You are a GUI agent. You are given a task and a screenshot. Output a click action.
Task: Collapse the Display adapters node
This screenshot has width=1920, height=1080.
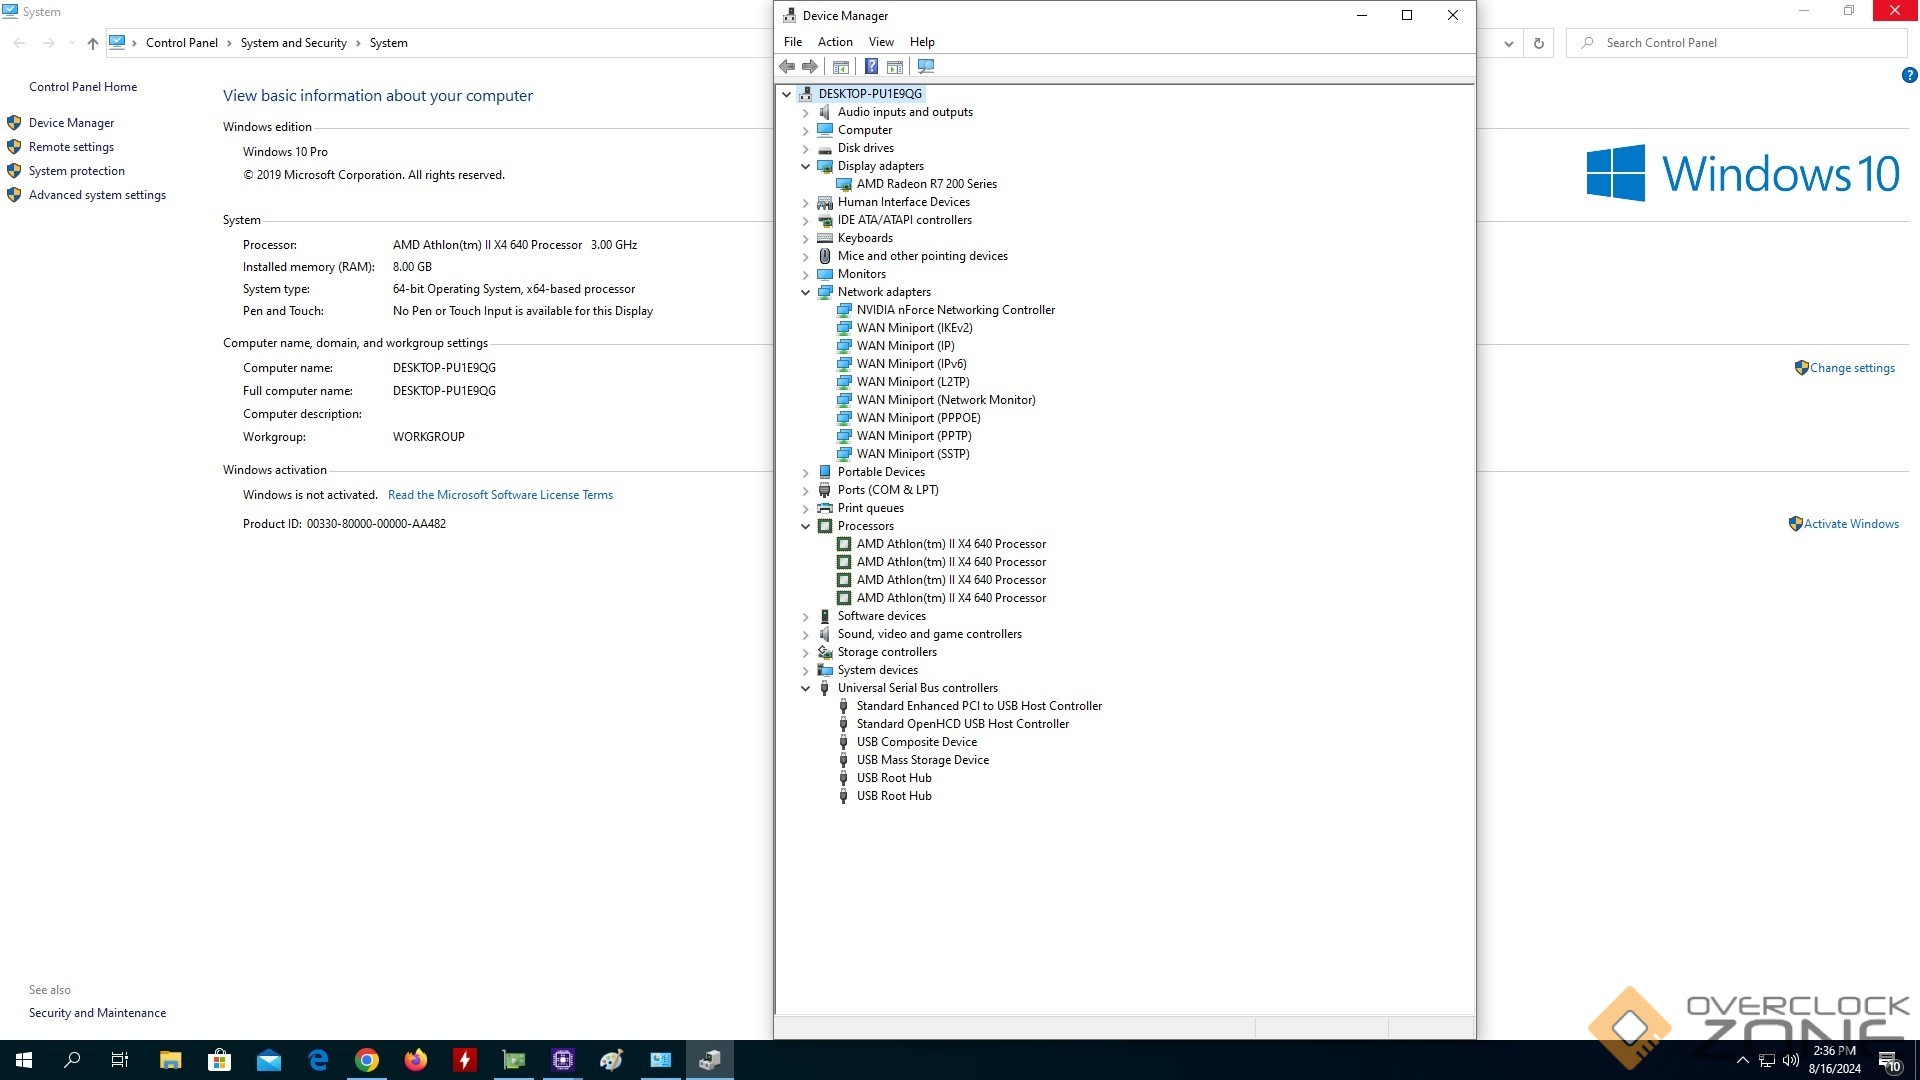pyautogui.click(x=806, y=166)
